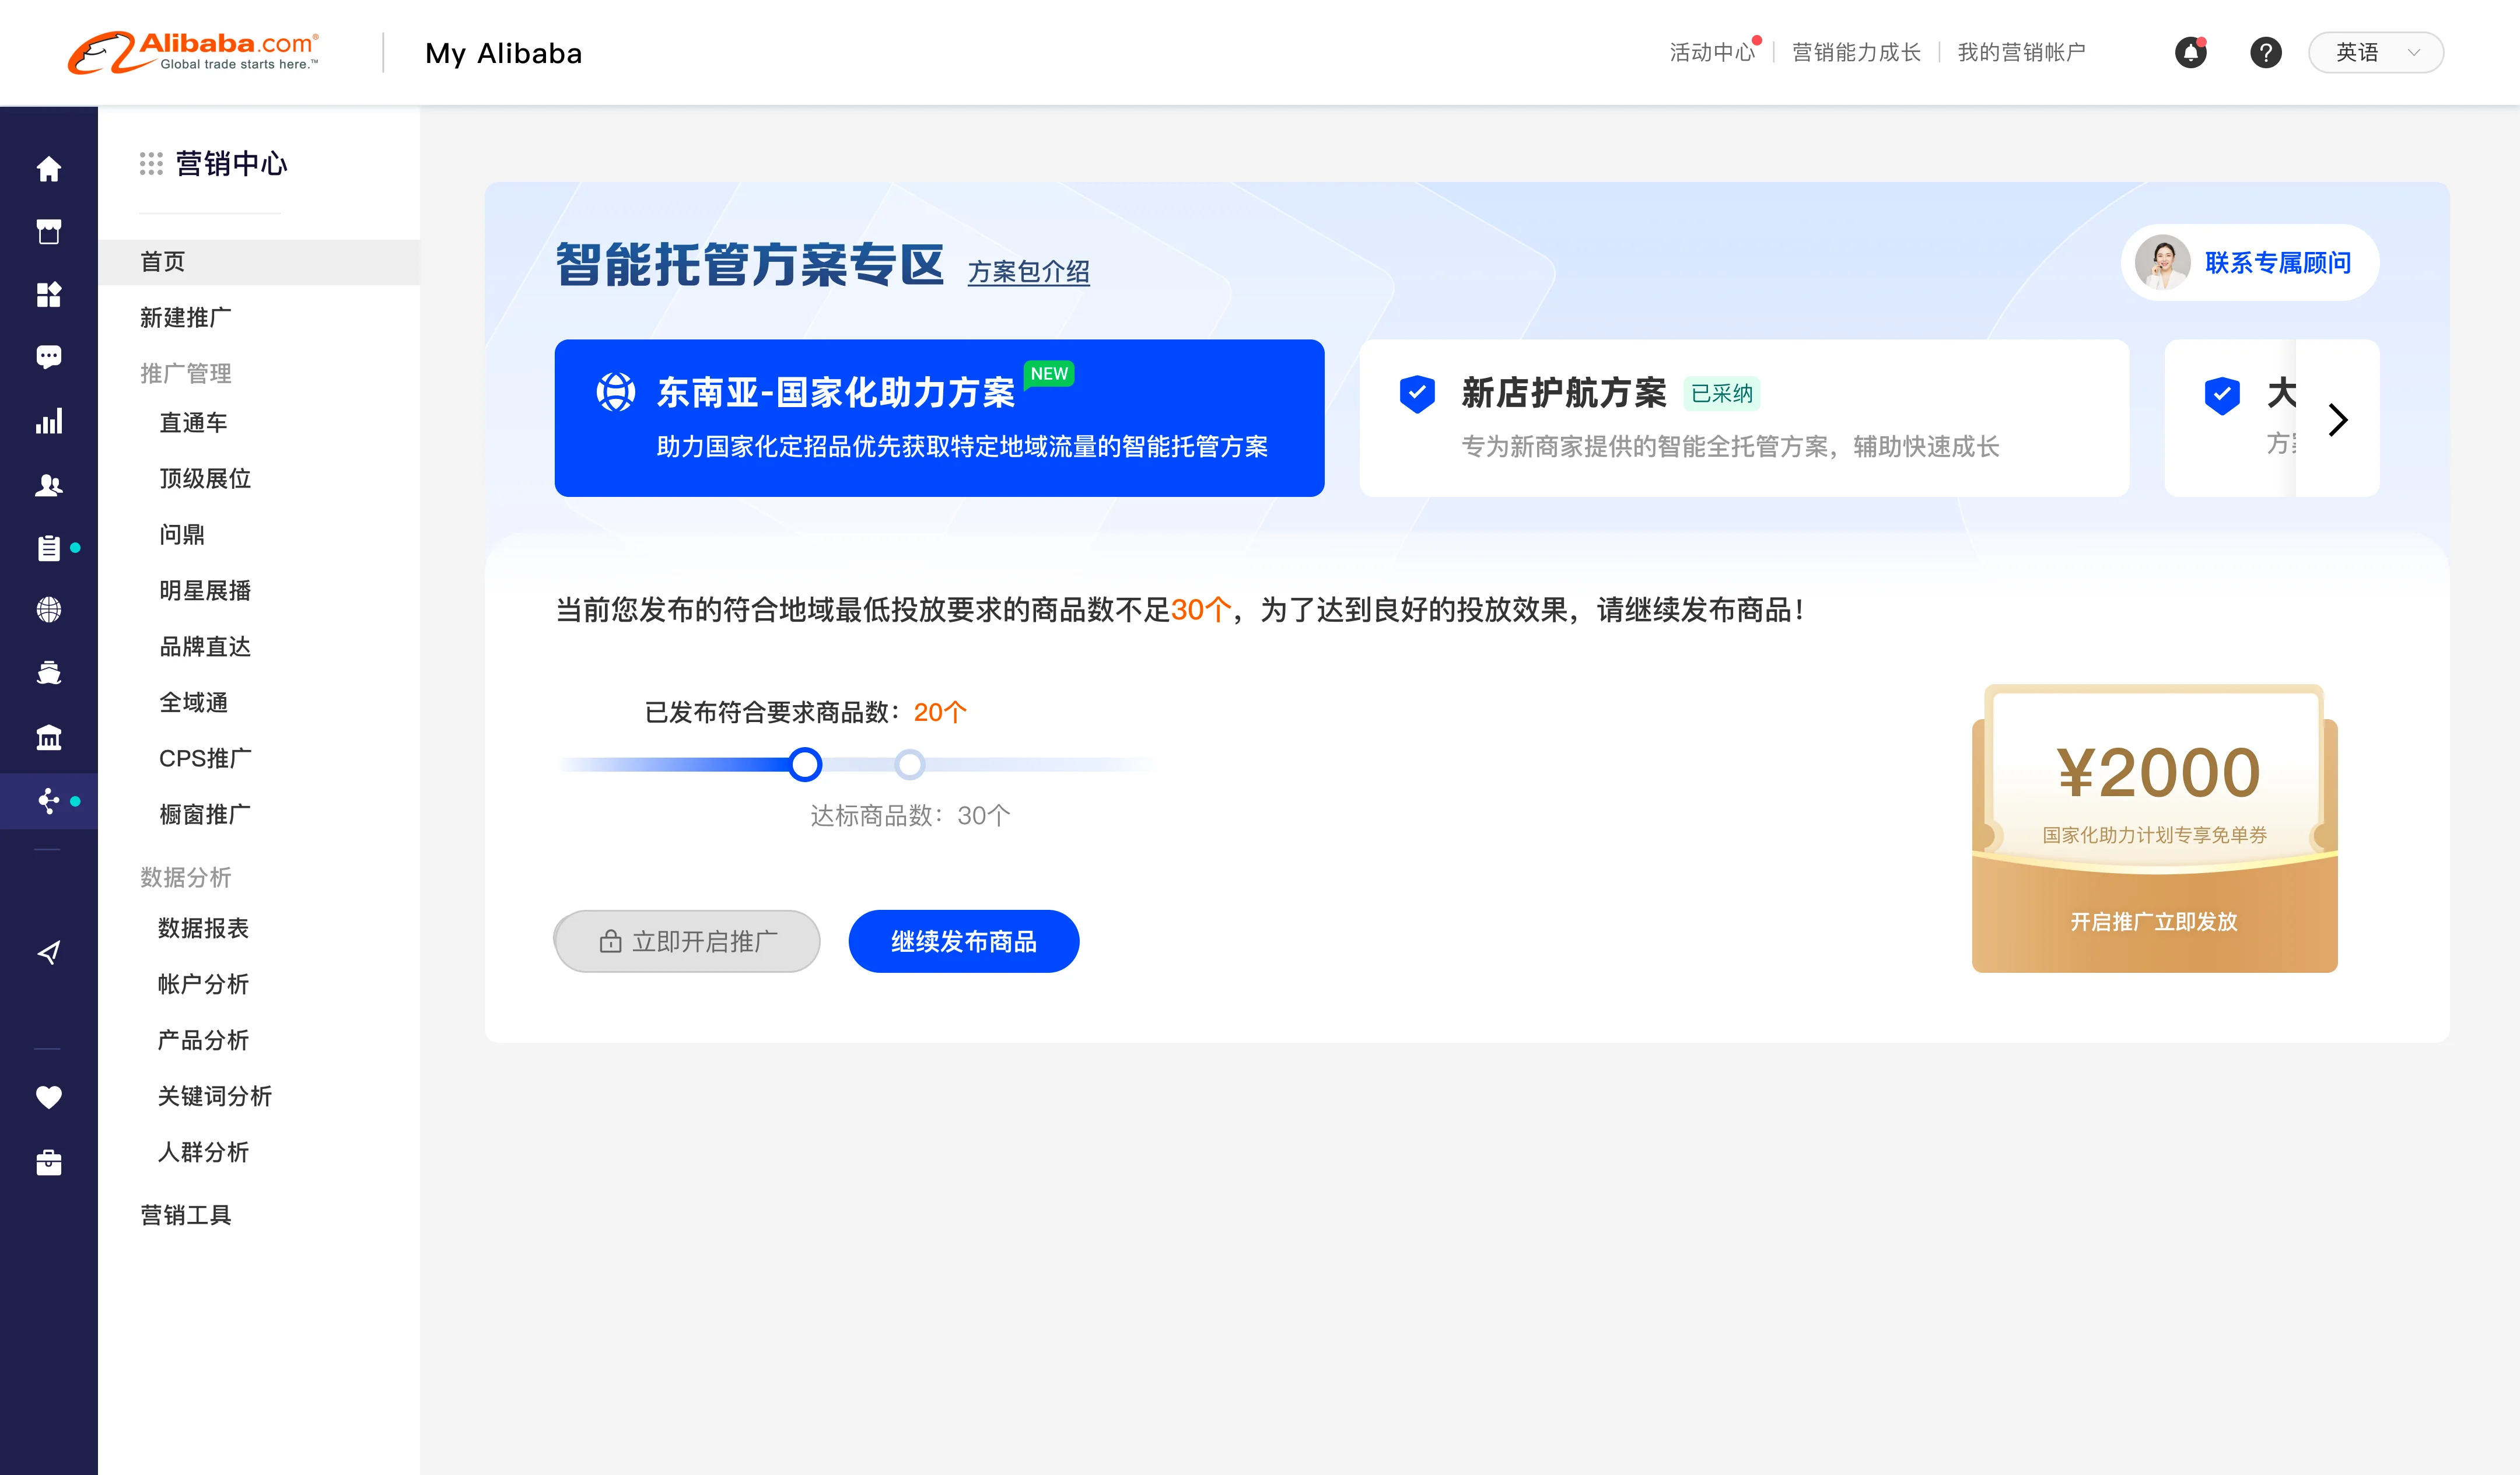Screen dimensions: 2520x1475
Task: Open the store icon in left sidebar
Action: point(48,231)
